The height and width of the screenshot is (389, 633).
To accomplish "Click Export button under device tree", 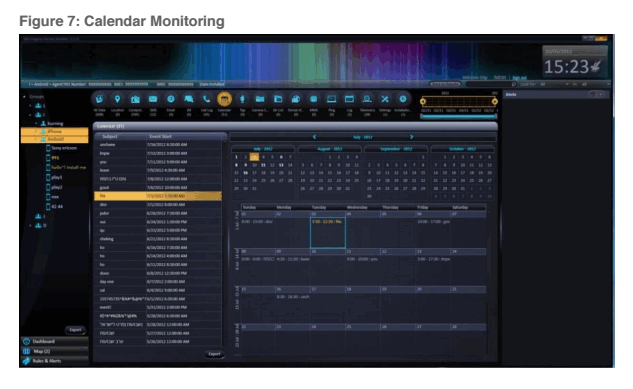I will tap(75, 330).
